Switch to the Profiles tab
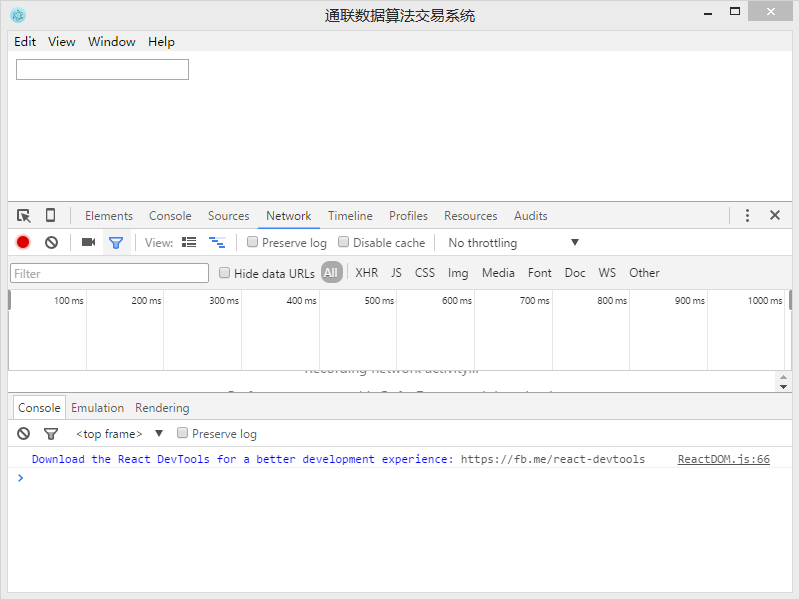800x600 pixels. [x=409, y=216]
